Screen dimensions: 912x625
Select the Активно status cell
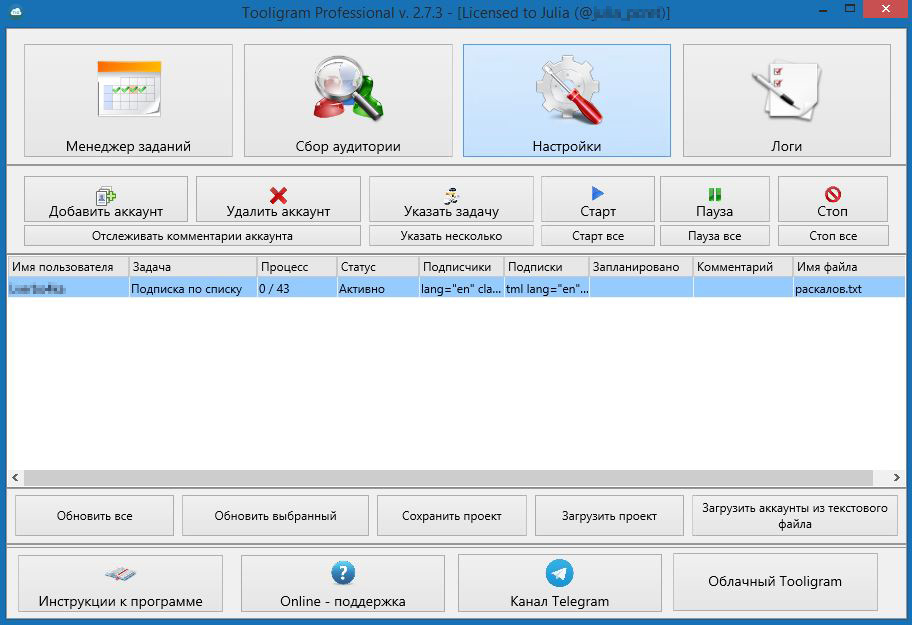[x=378, y=288]
